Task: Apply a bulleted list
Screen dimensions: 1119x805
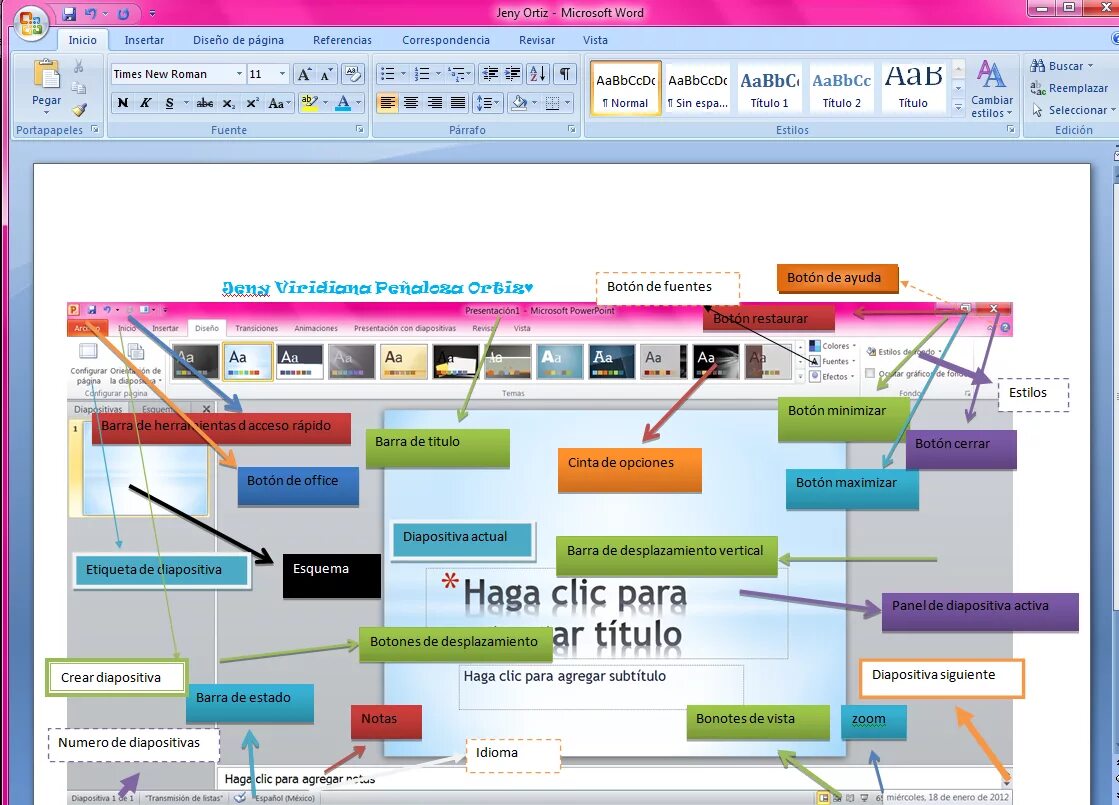Action: 388,74
